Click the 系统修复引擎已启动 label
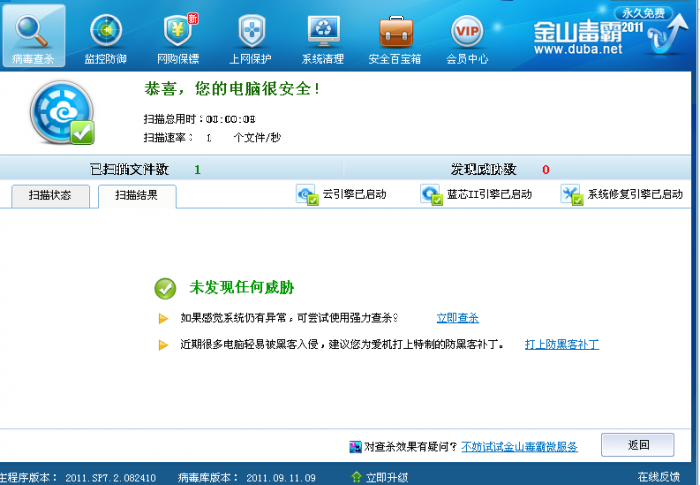700x485 pixels. [635, 195]
